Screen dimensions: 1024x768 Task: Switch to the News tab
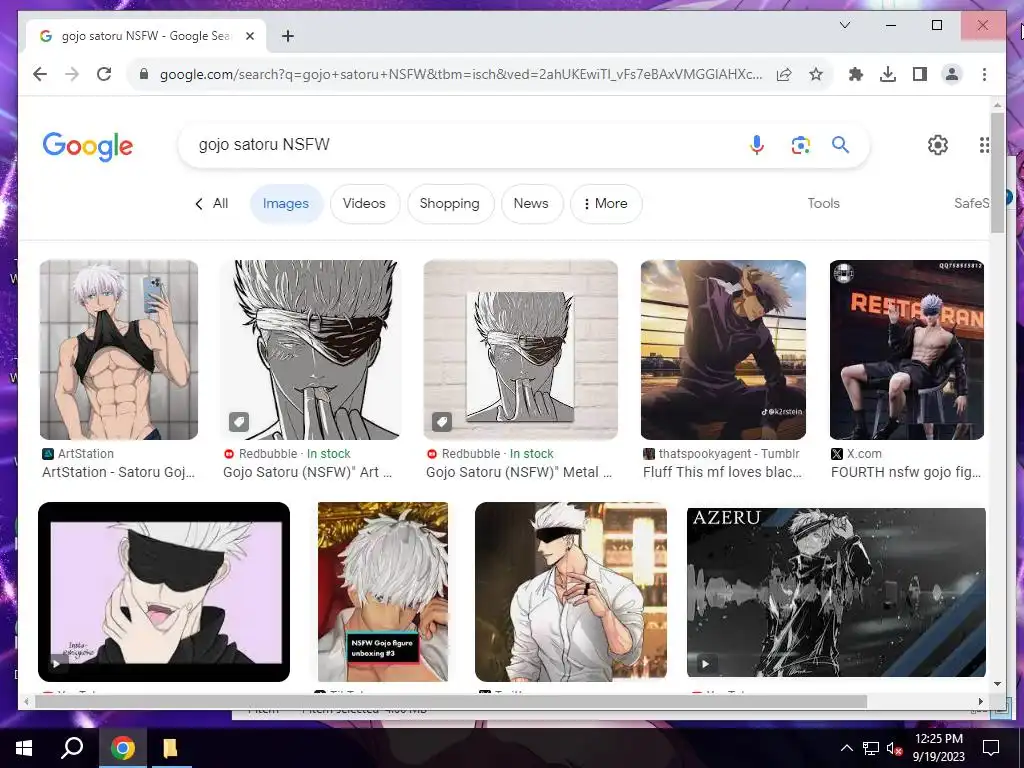click(530, 204)
